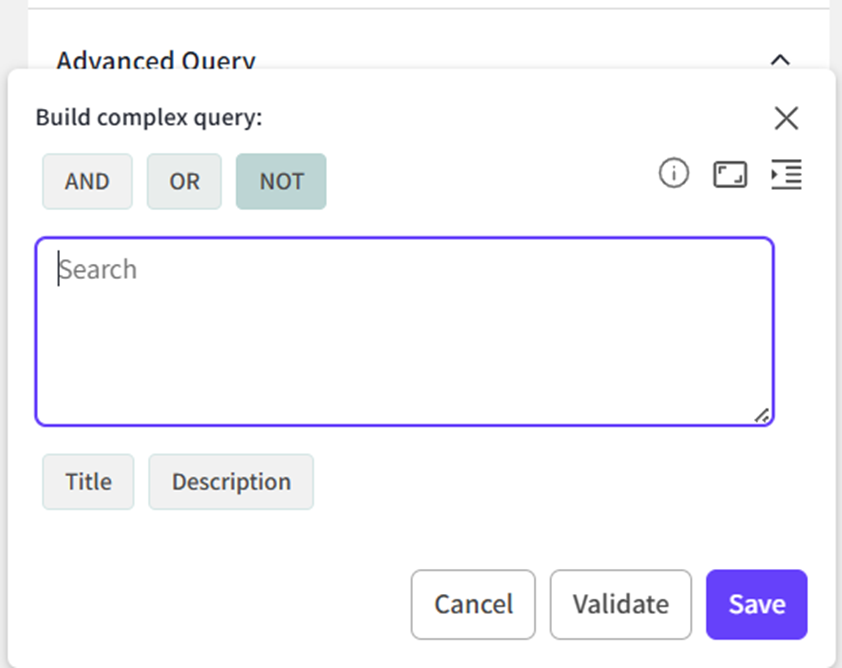Toggle the NOT operator button
The height and width of the screenshot is (668, 842).
coord(281,182)
